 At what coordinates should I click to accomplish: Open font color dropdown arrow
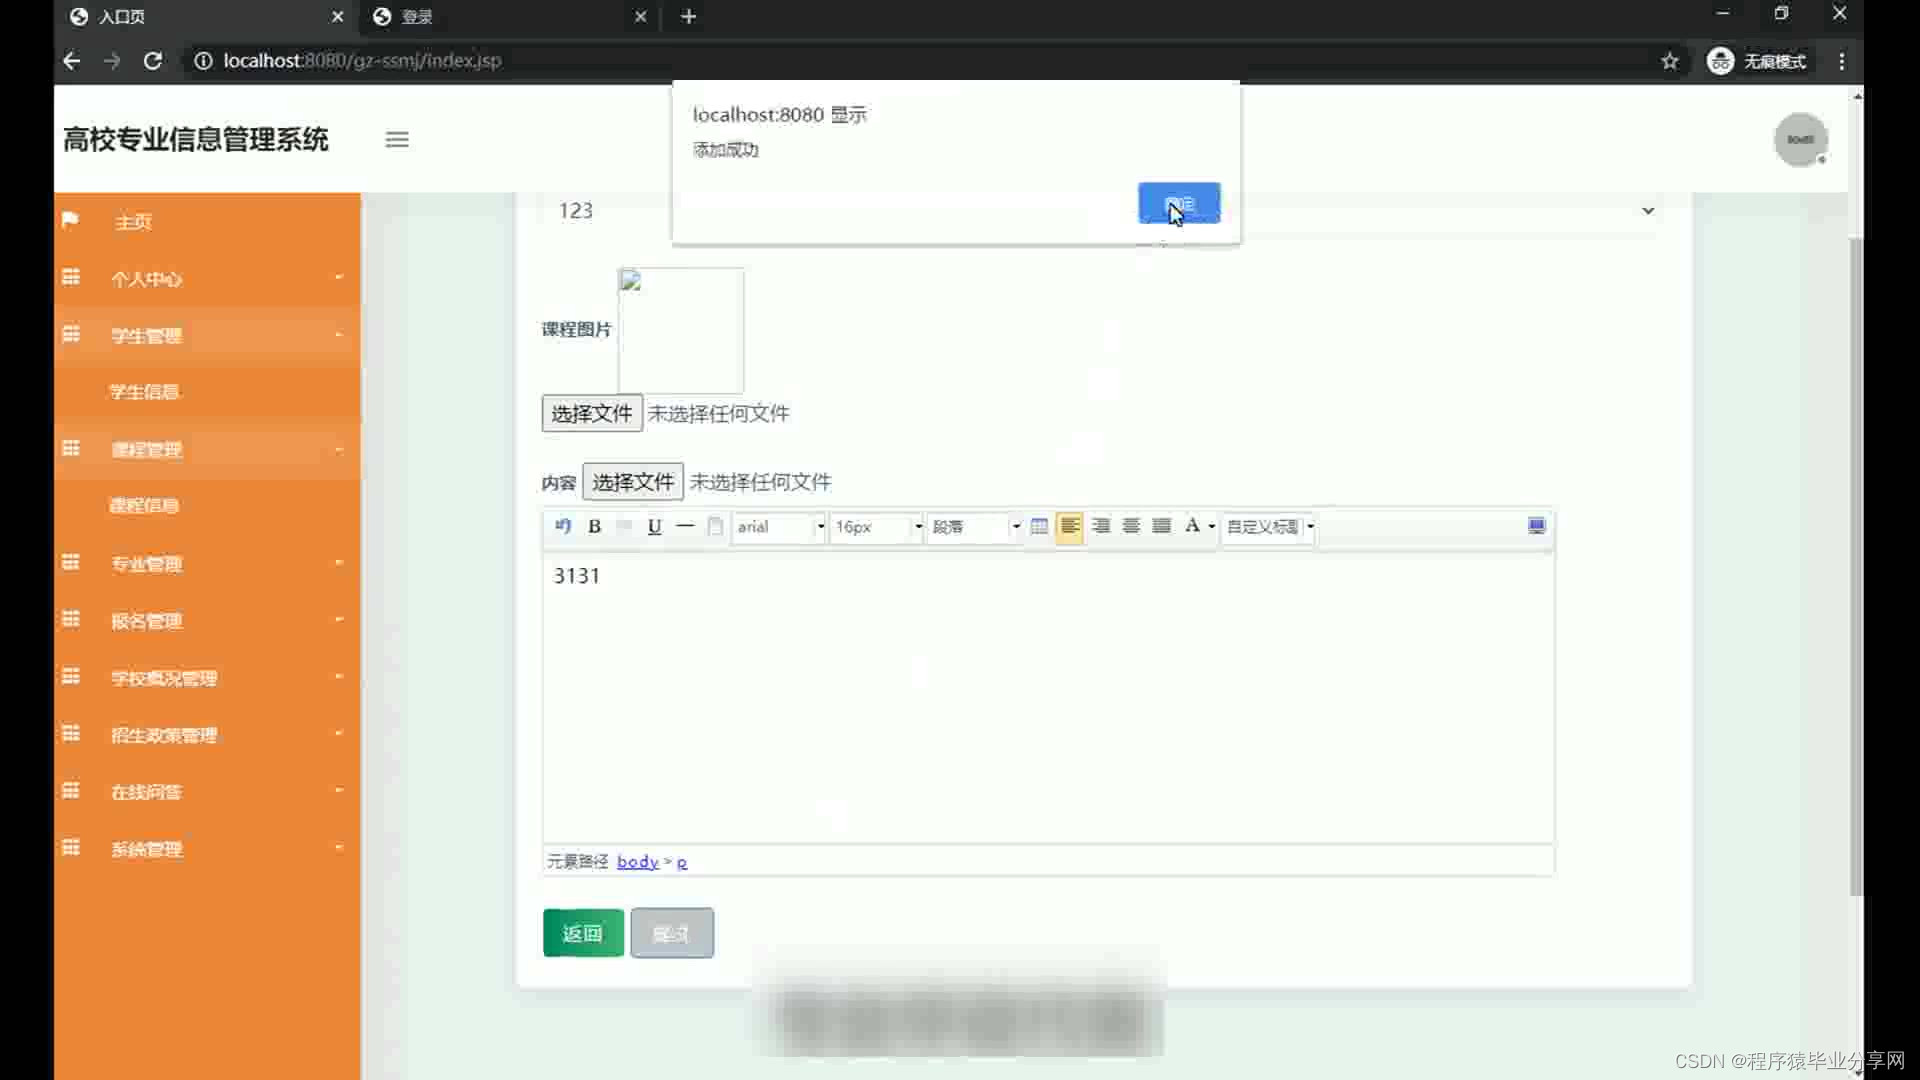[x=1212, y=527]
